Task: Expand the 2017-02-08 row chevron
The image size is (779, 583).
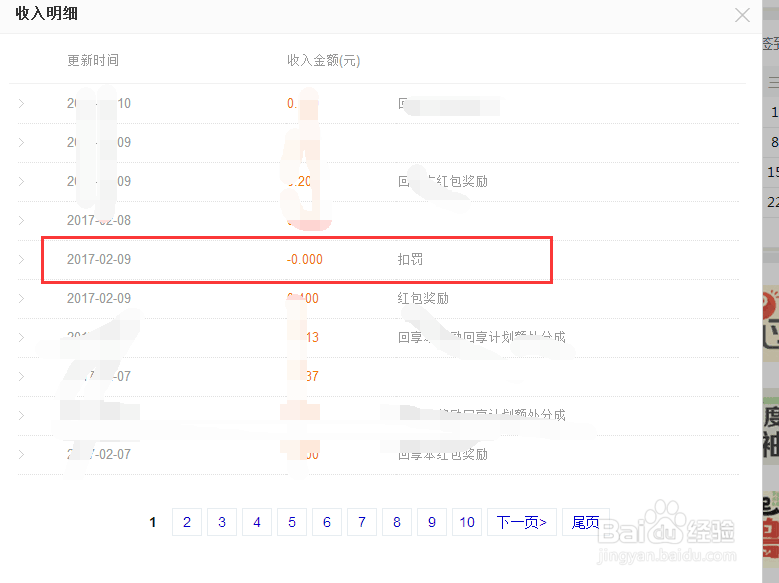Action: tap(21, 220)
